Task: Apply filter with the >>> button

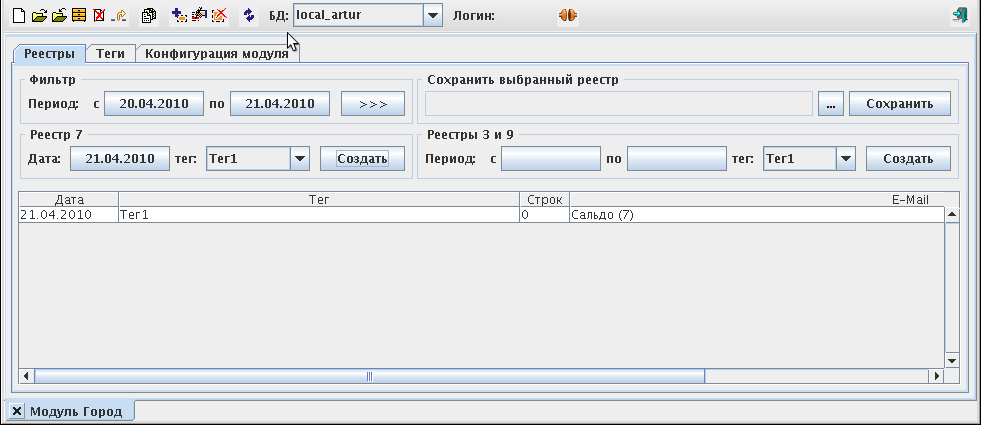Action: [x=372, y=103]
